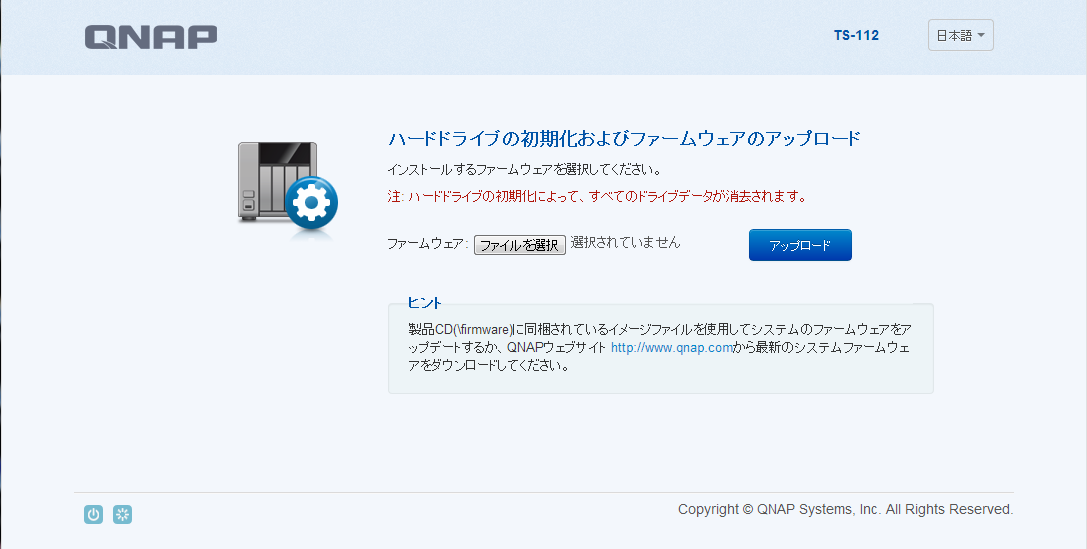Viewport: 1087px width, 549px height.
Task: Click the ファイルを選択 file chooser button
Action: point(520,245)
